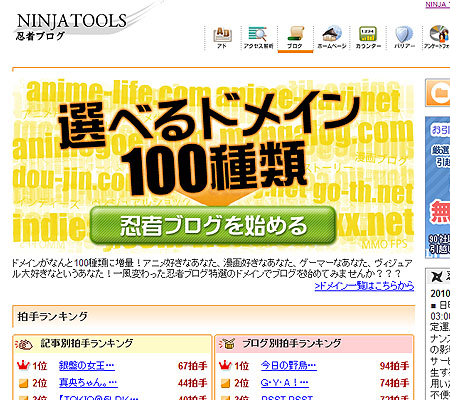Viewport: 450px width, 400px height.
Task: Click the 2位 medal icon beside 真央ちゃん
Action: click(24, 383)
